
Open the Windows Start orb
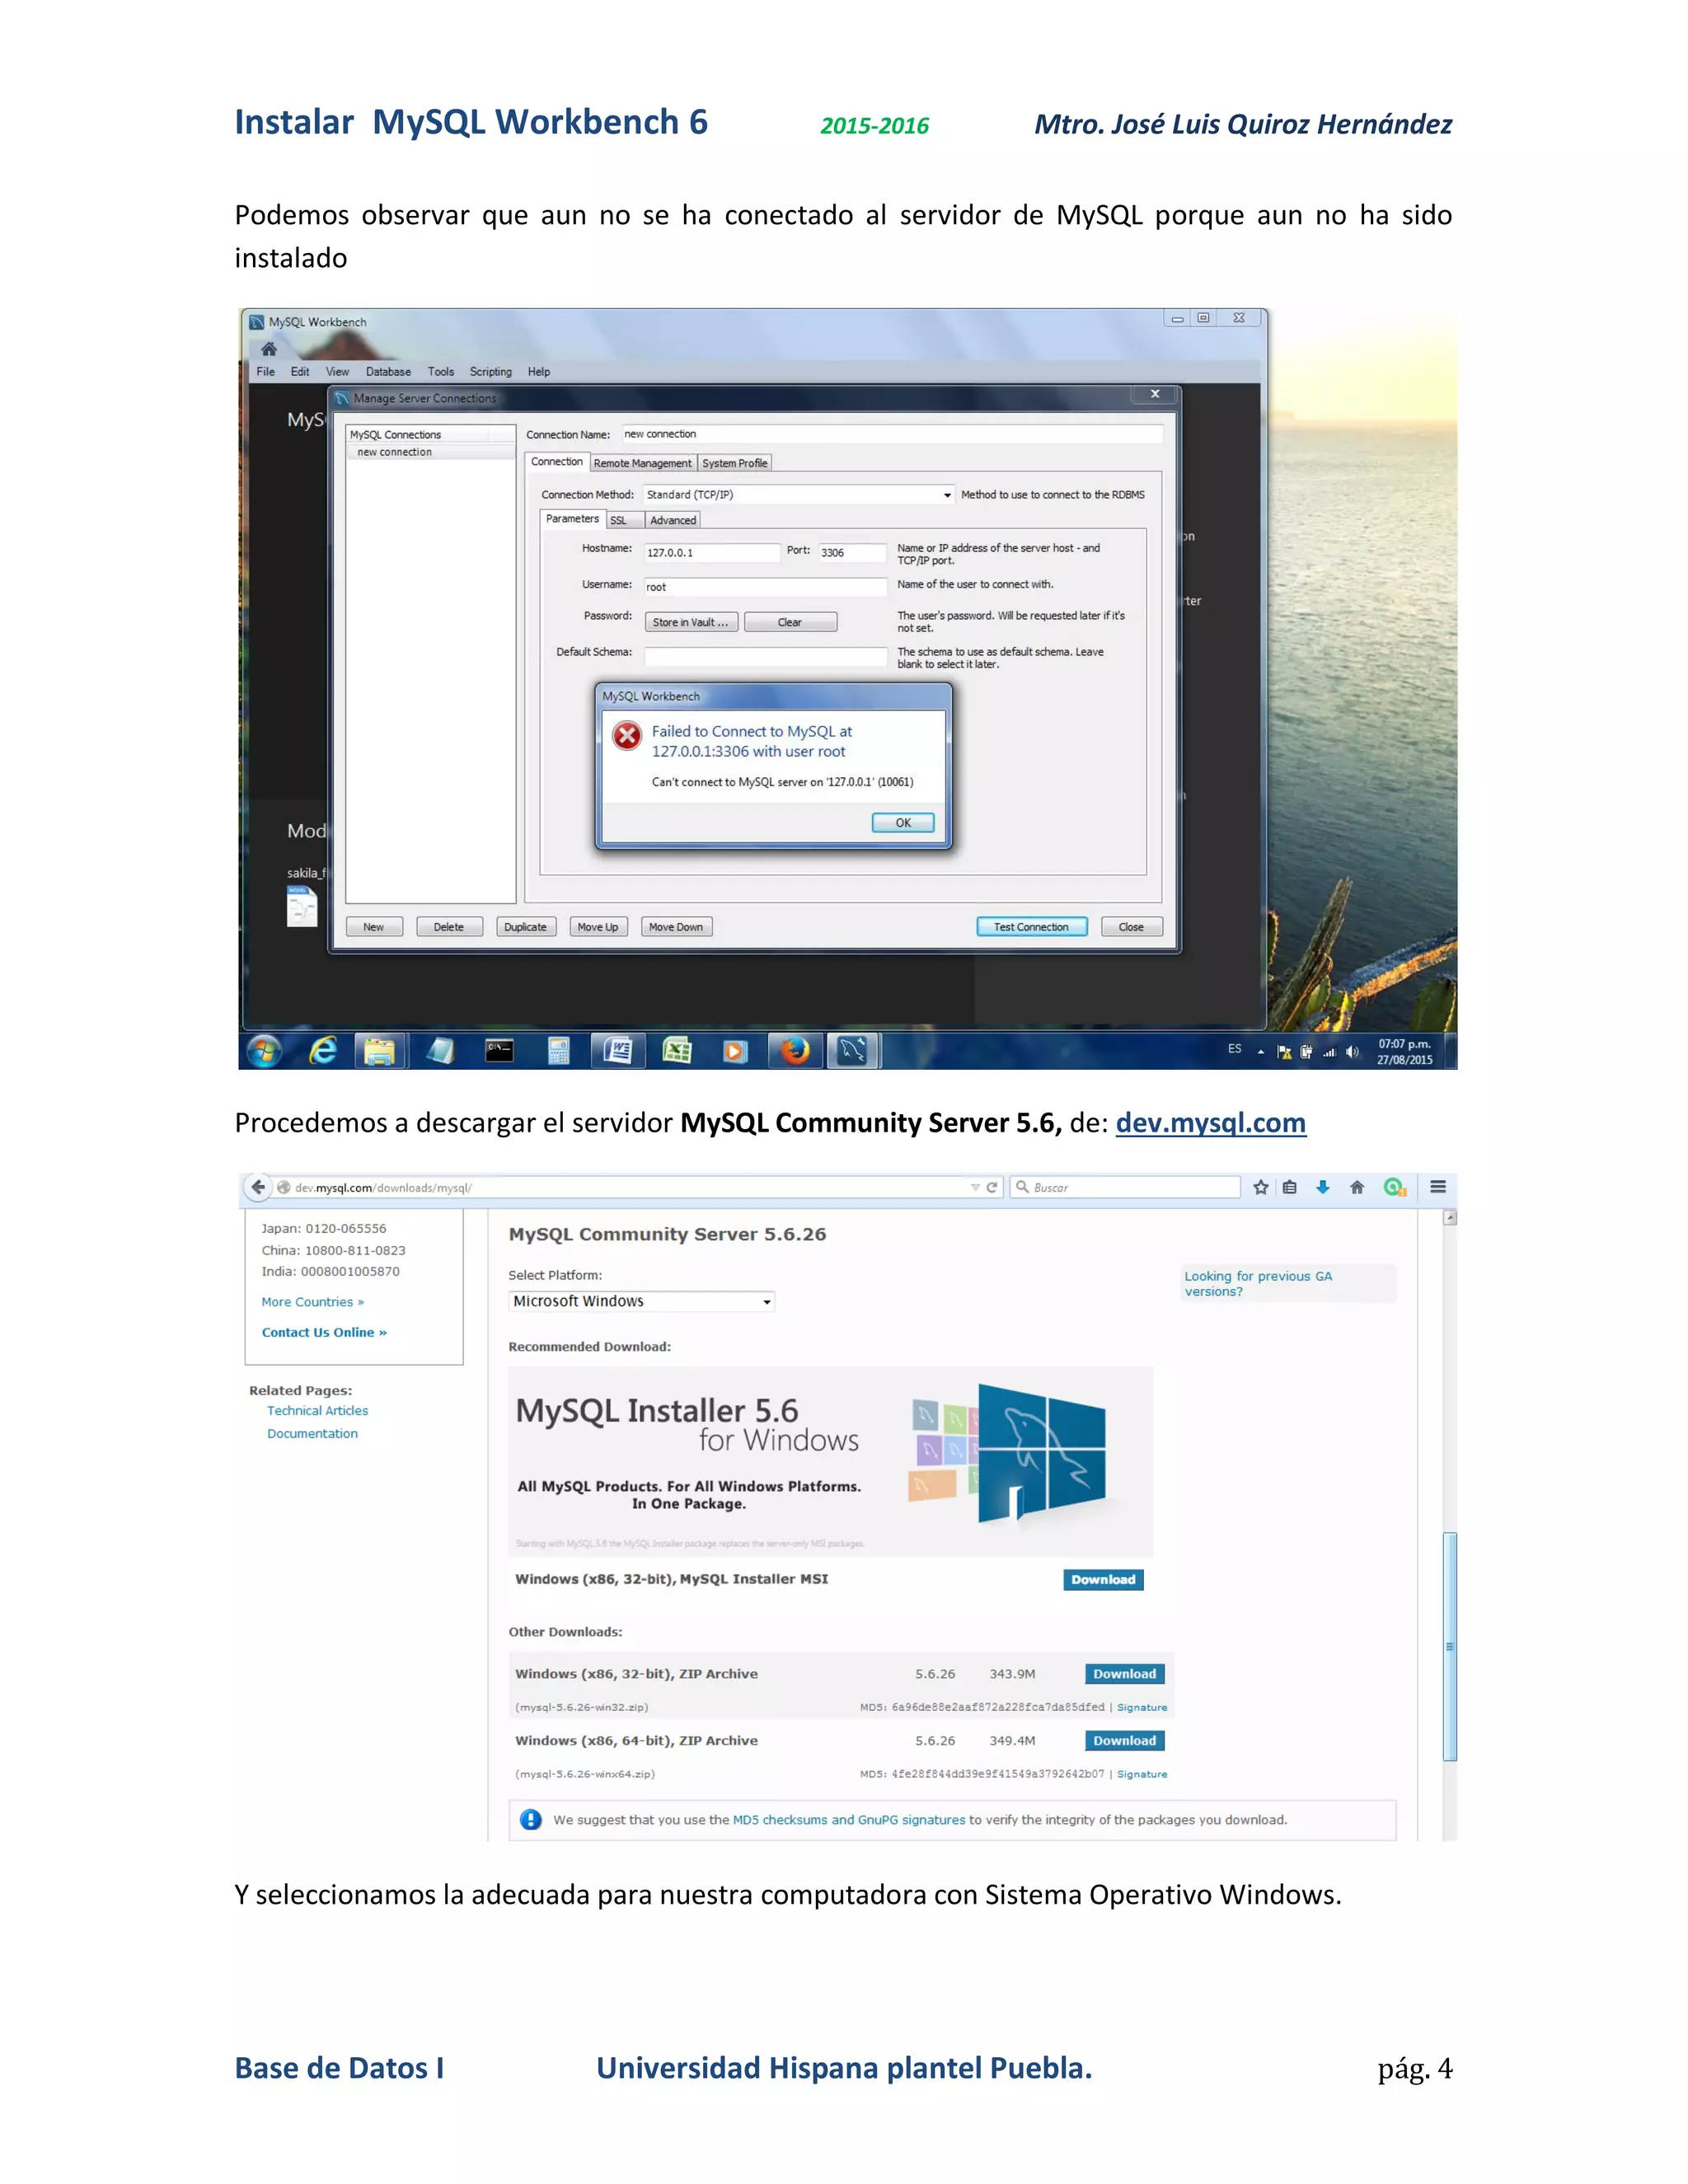click(264, 1051)
